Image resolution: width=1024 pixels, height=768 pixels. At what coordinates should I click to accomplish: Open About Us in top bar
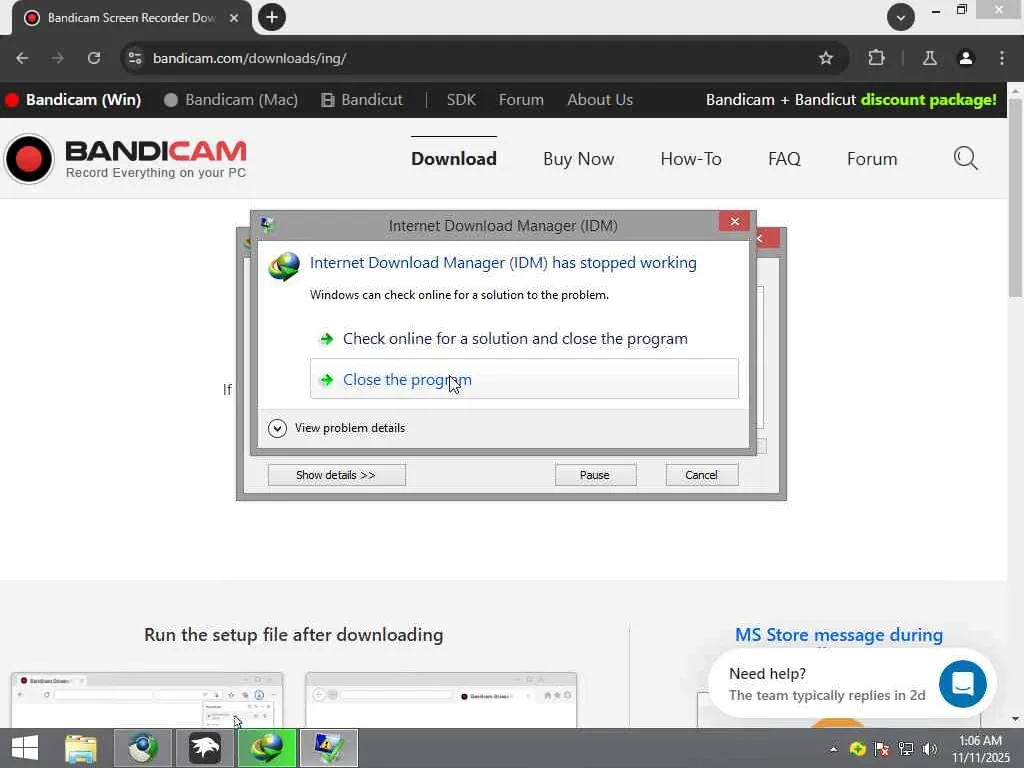tap(600, 100)
